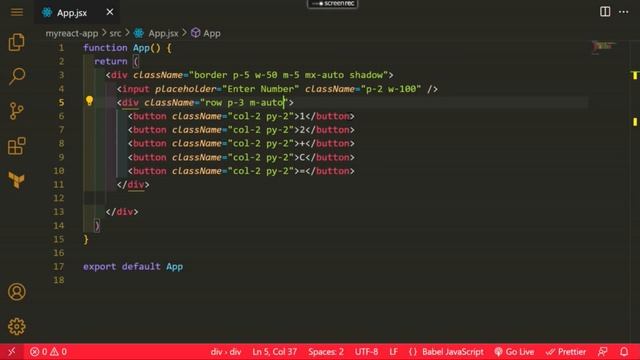Viewport: 640px width, 360px height.
Task: Click Ln 5, Col 37 cursor position
Action: (x=274, y=351)
